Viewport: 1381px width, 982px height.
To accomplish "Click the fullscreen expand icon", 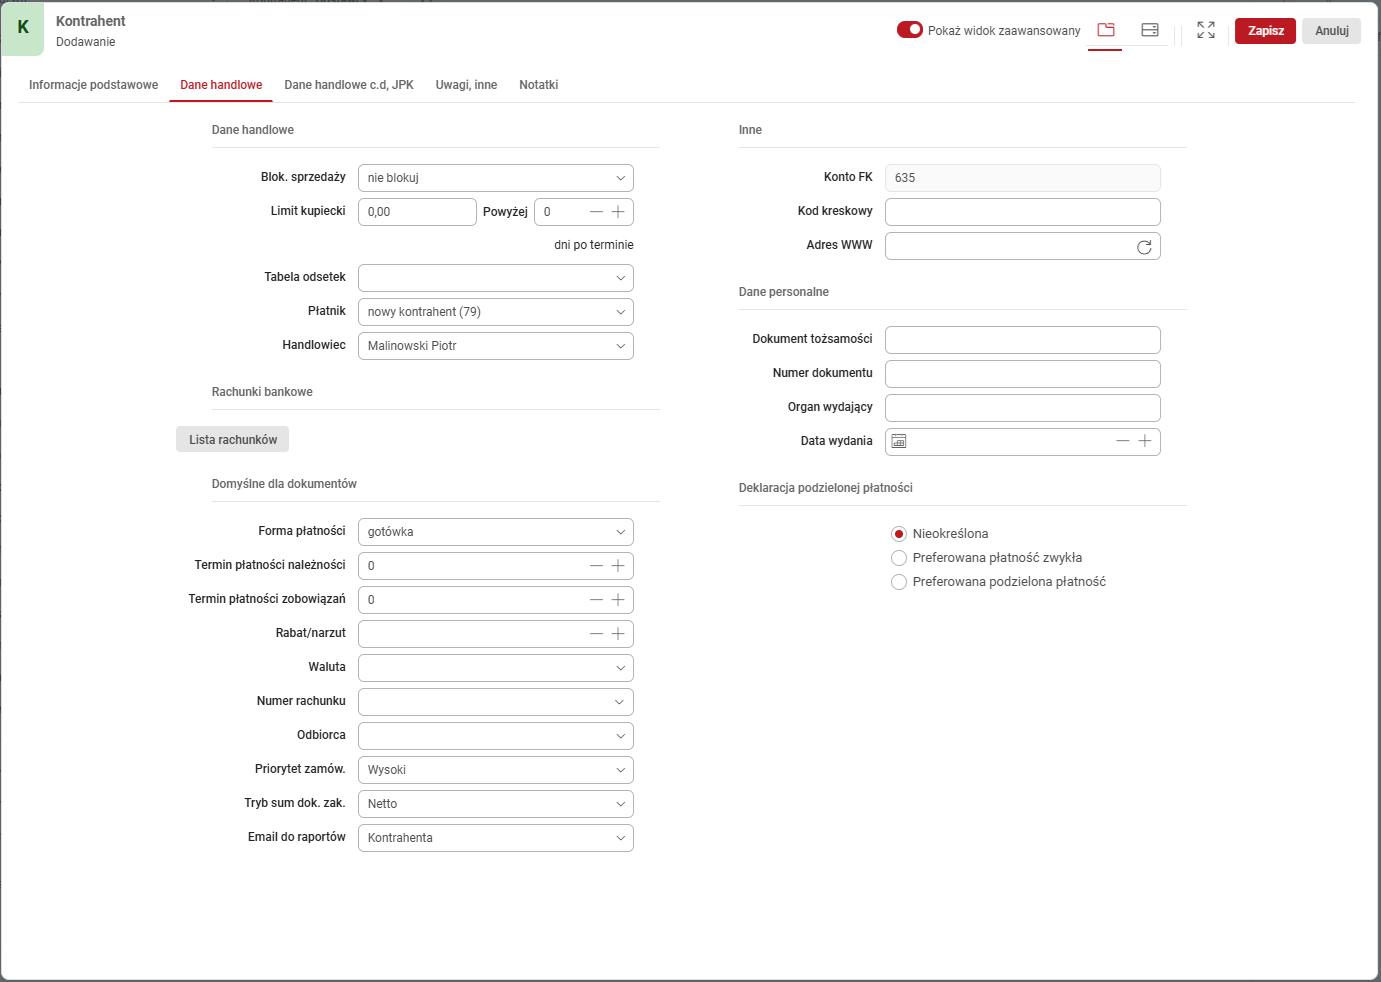I will 1206,30.
